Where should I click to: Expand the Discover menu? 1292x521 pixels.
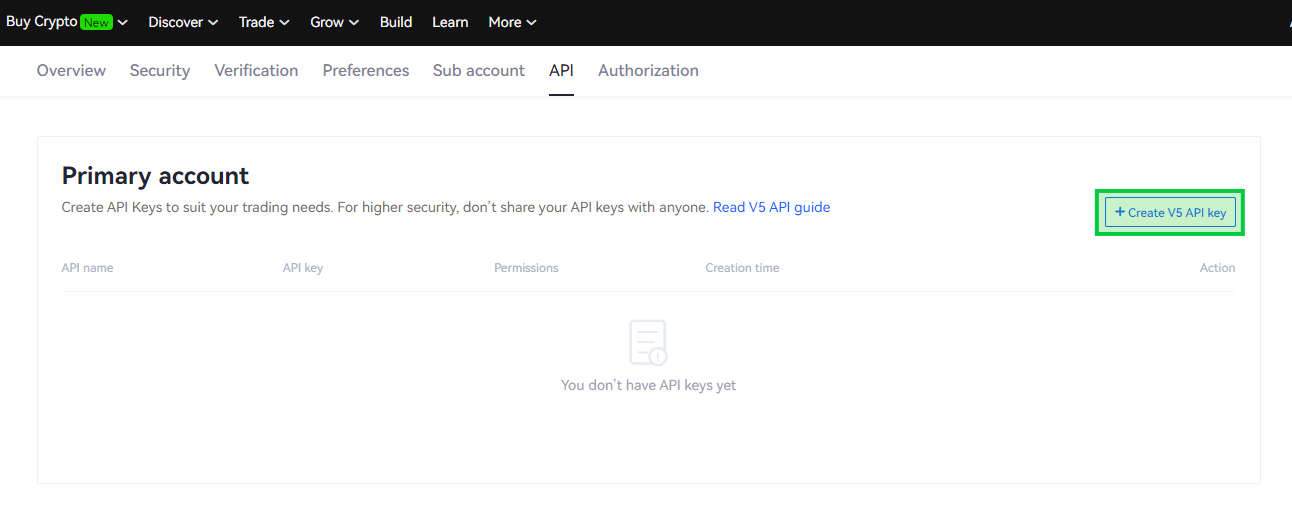click(x=183, y=22)
